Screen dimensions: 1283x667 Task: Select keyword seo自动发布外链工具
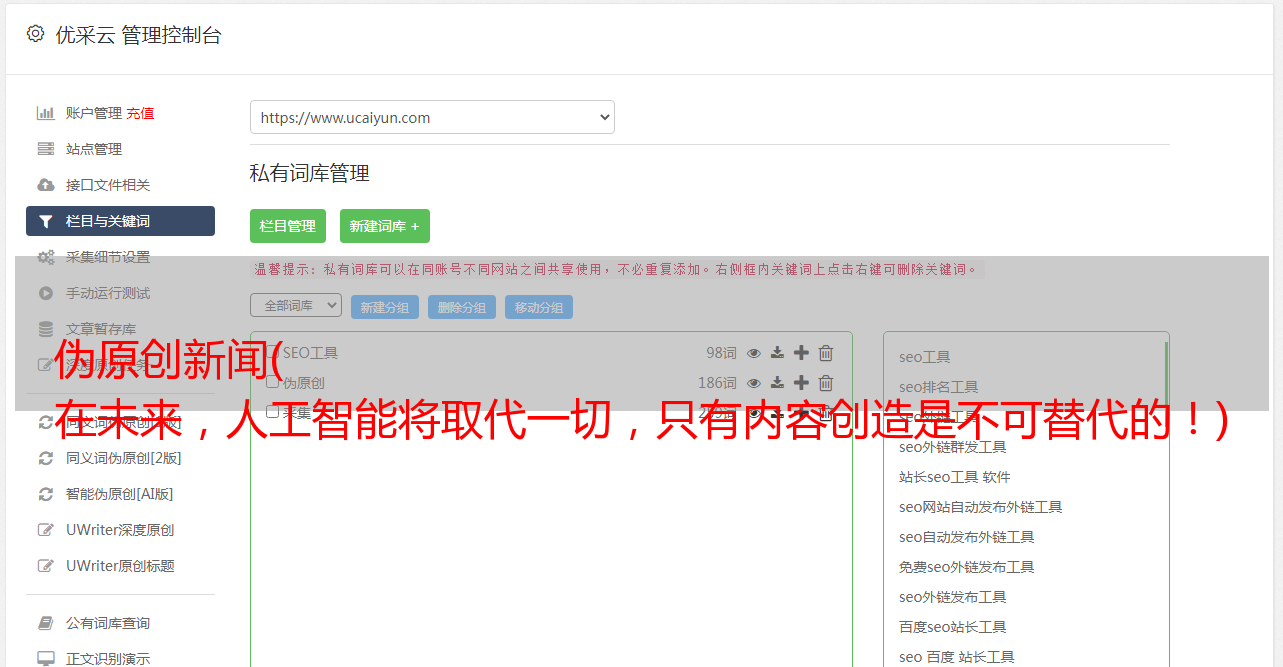pos(967,537)
